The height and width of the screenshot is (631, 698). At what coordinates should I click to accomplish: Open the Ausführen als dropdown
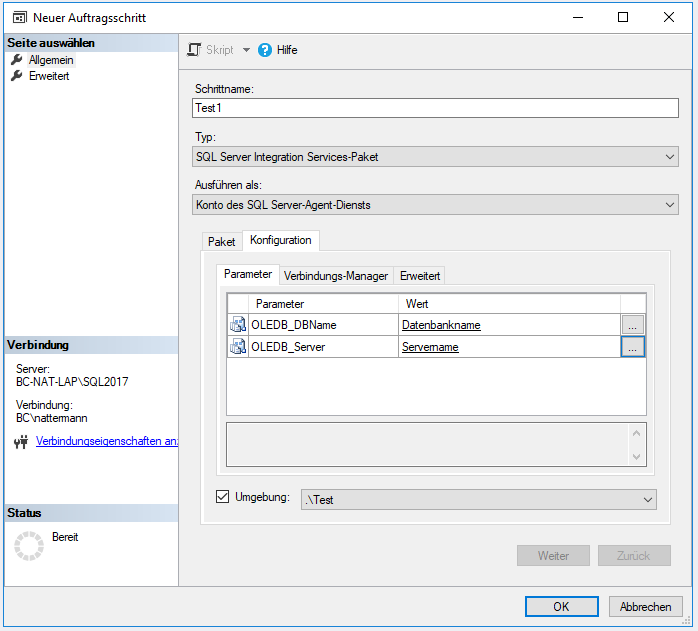(669, 204)
